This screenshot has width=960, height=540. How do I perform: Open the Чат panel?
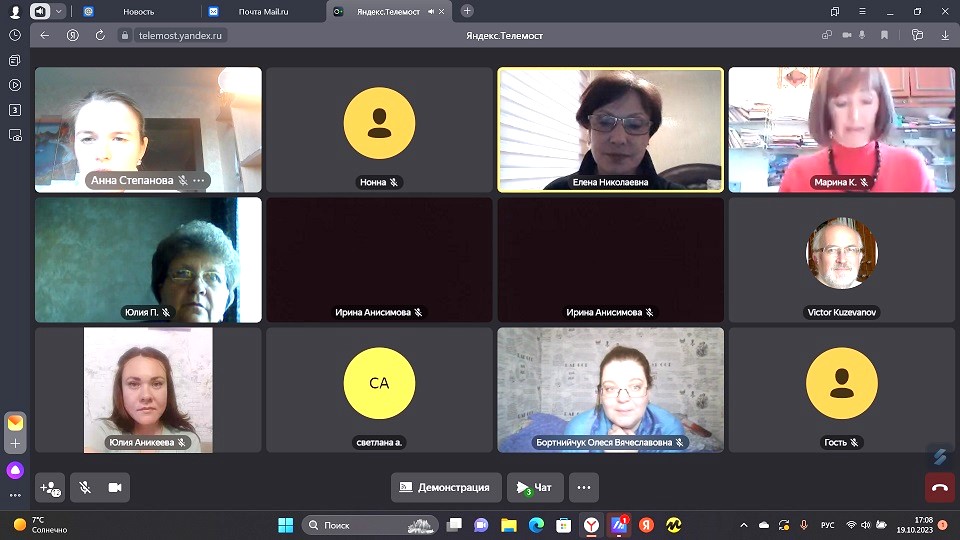click(x=535, y=488)
